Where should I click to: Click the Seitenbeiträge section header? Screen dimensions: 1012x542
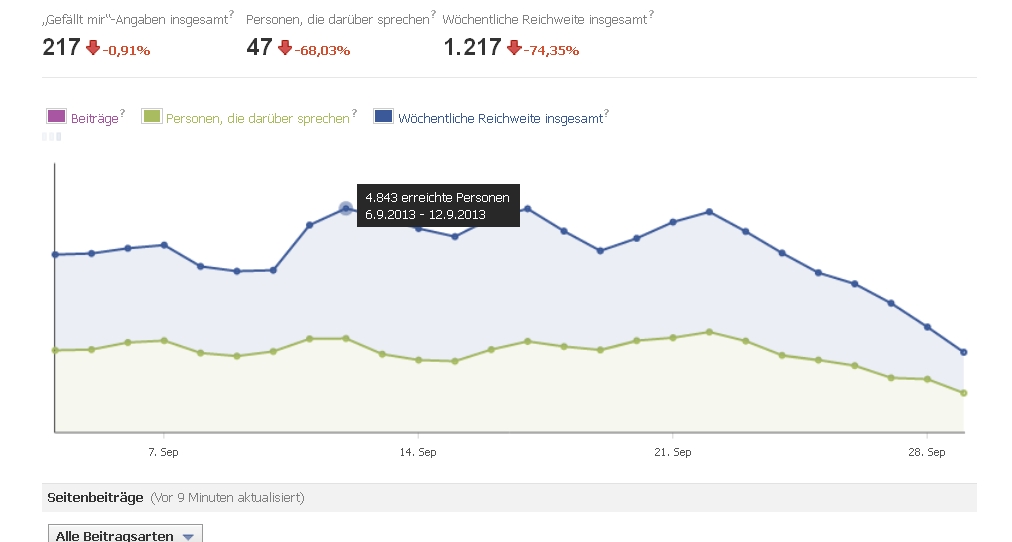pos(95,497)
